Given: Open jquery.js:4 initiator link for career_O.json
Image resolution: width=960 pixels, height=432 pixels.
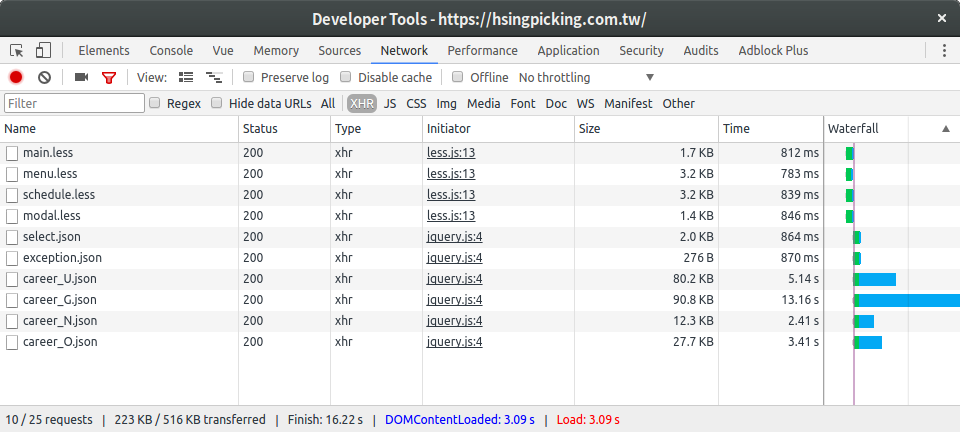Looking at the screenshot, I should (x=455, y=342).
